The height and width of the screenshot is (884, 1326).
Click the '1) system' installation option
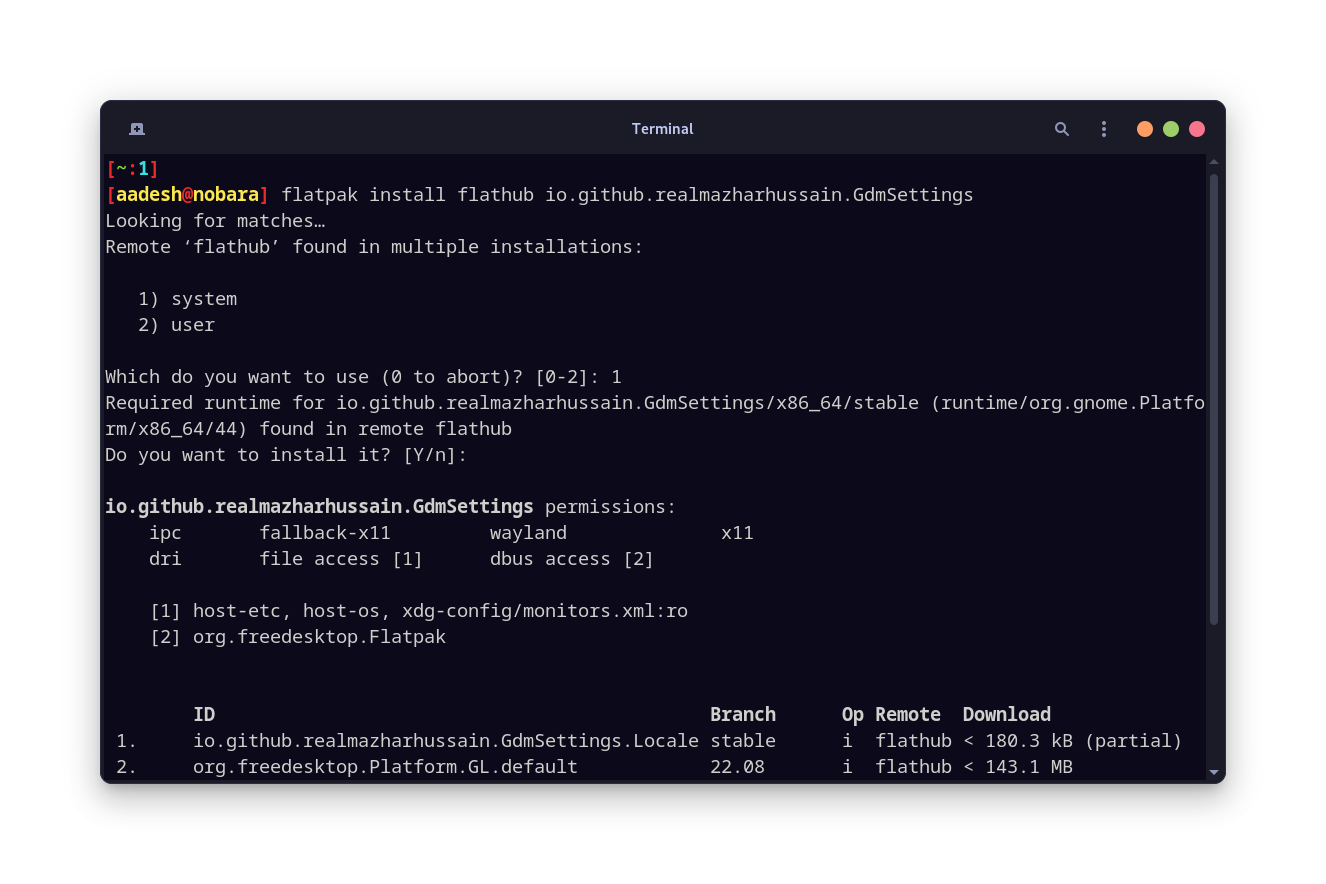tap(186, 298)
